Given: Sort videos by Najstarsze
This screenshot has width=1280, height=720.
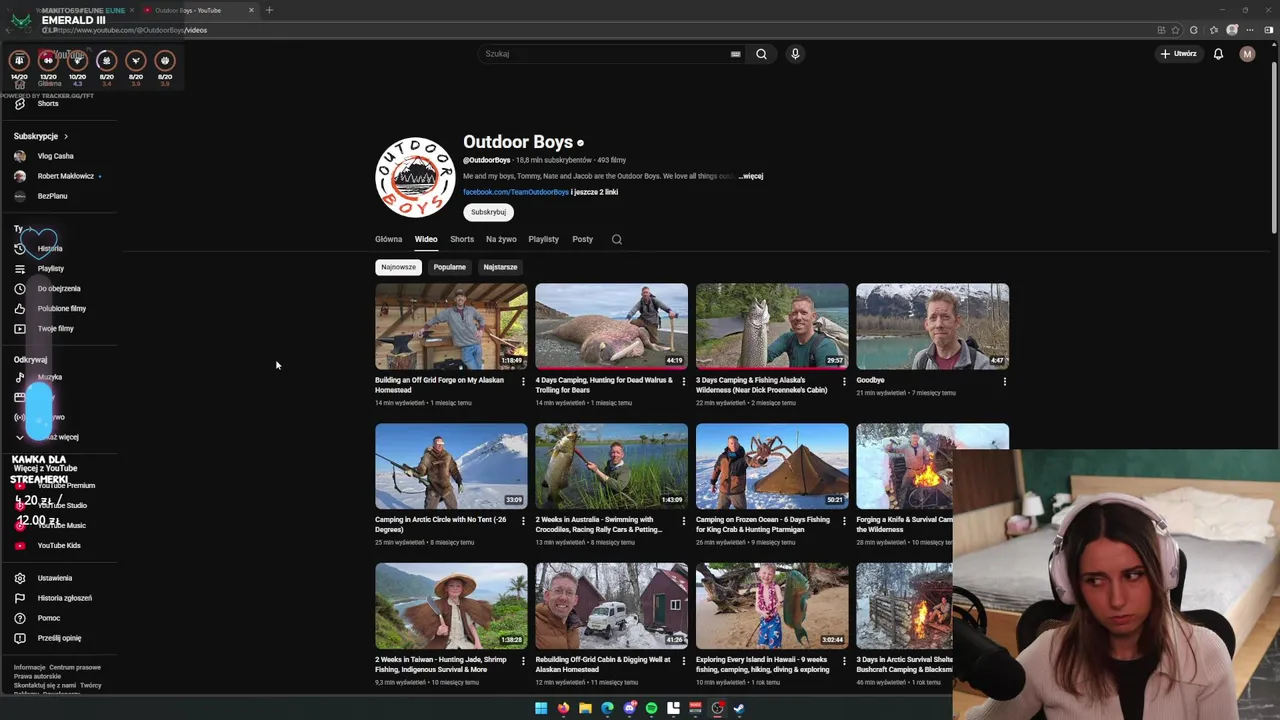Looking at the screenshot, I should click(500, 267).
